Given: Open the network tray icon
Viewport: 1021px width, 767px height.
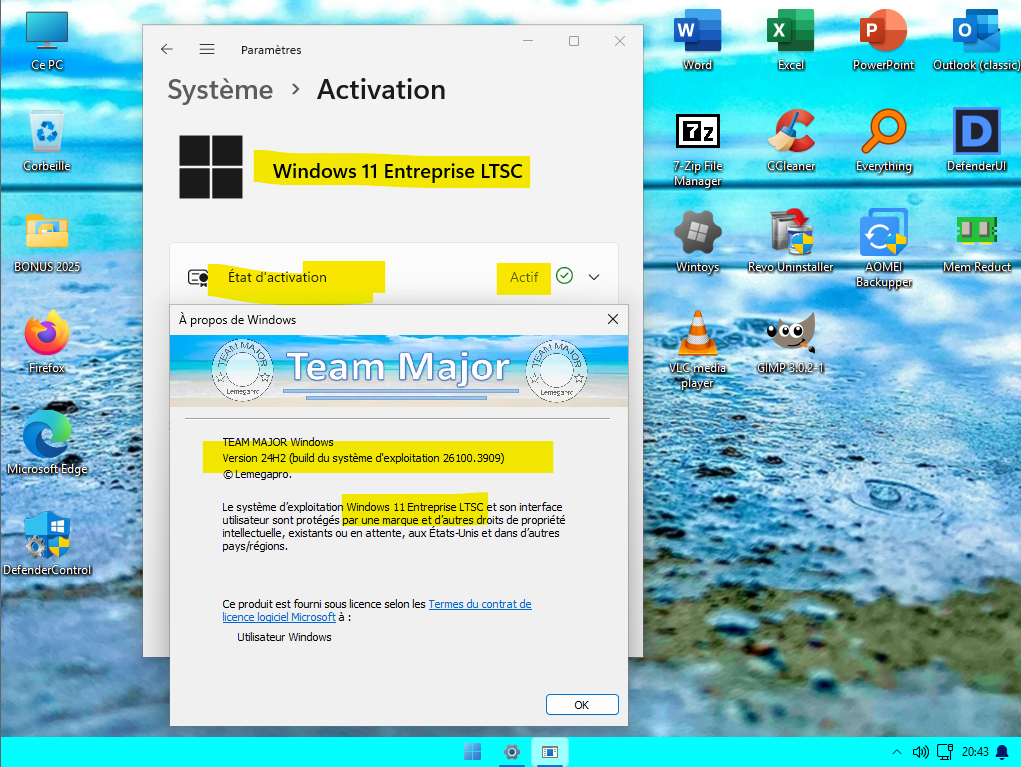Looking at the screenshot, I should (x=945, y=752).
